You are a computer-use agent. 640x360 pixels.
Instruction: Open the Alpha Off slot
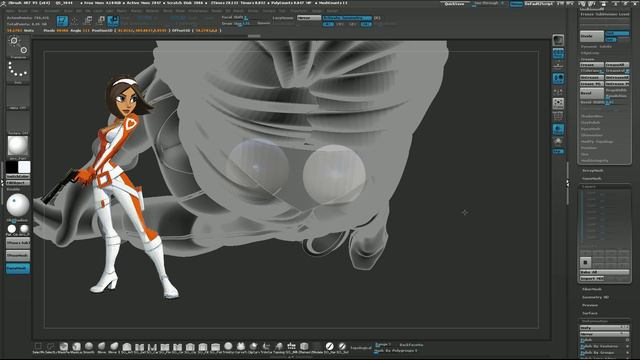click(18, 98)
